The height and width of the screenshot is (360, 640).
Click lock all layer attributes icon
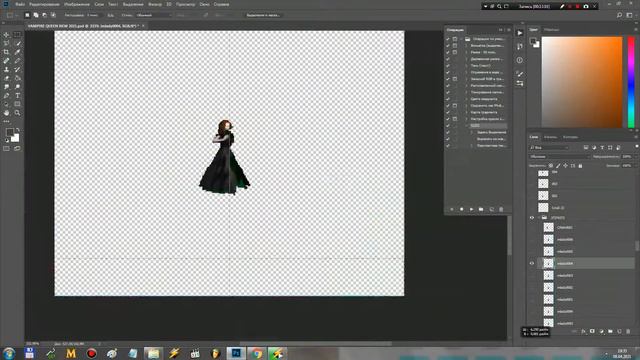point(580,166)
